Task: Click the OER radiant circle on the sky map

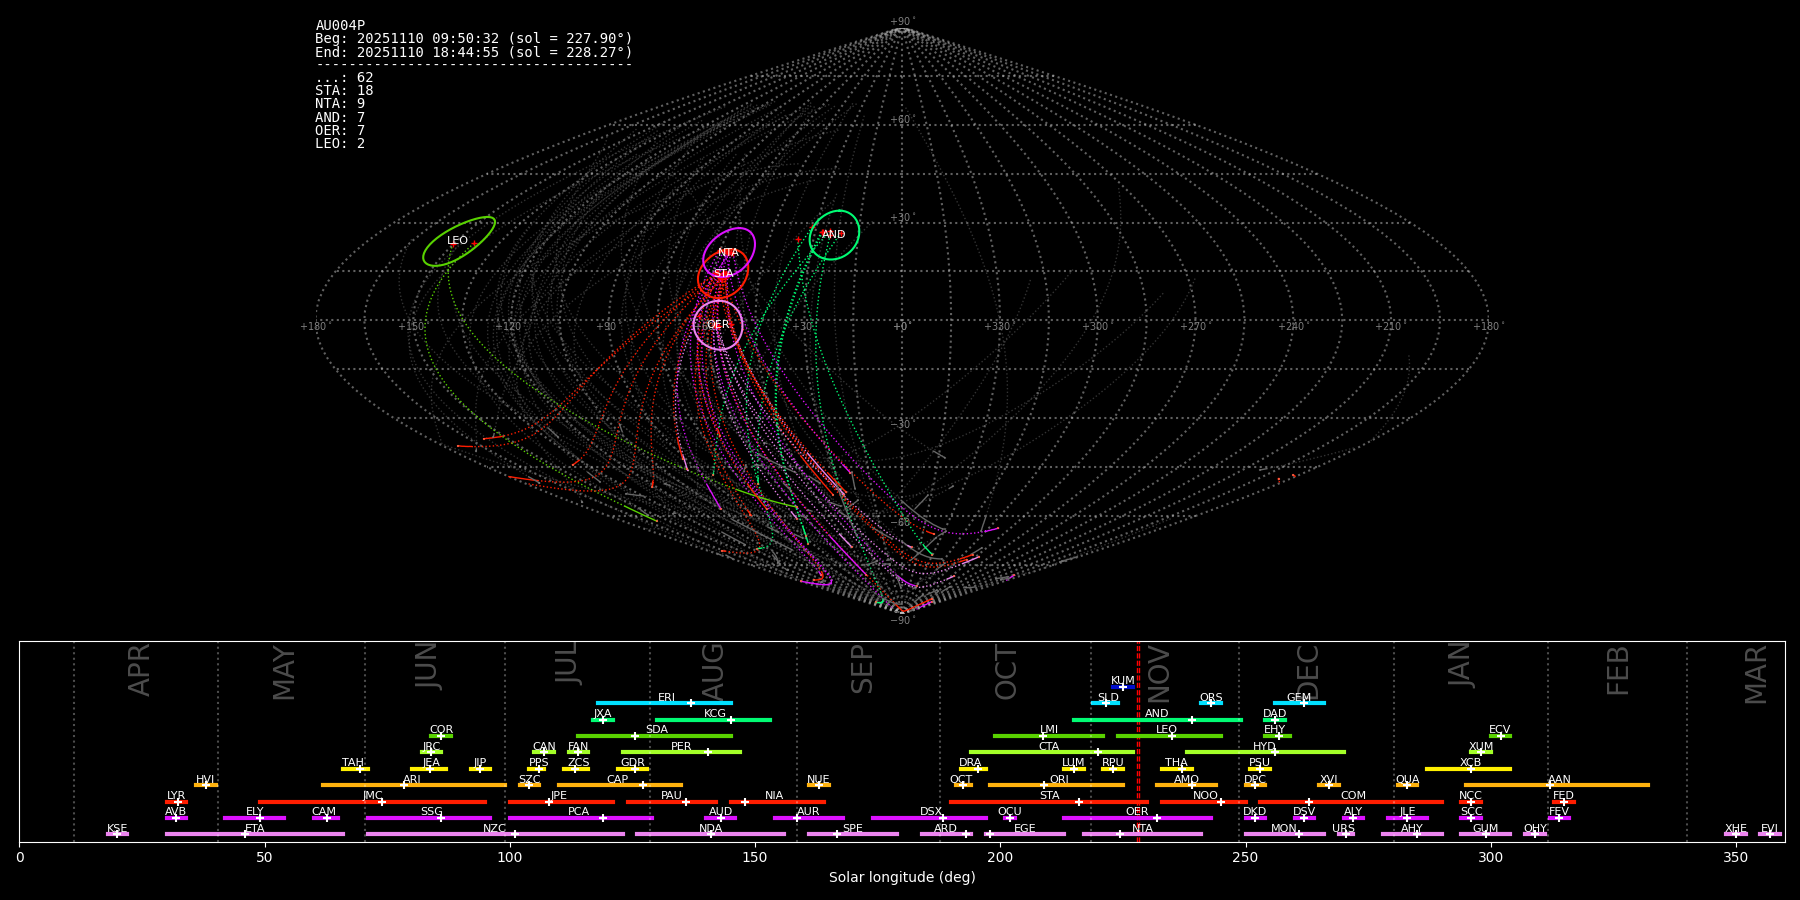Action: coord(718,325)
